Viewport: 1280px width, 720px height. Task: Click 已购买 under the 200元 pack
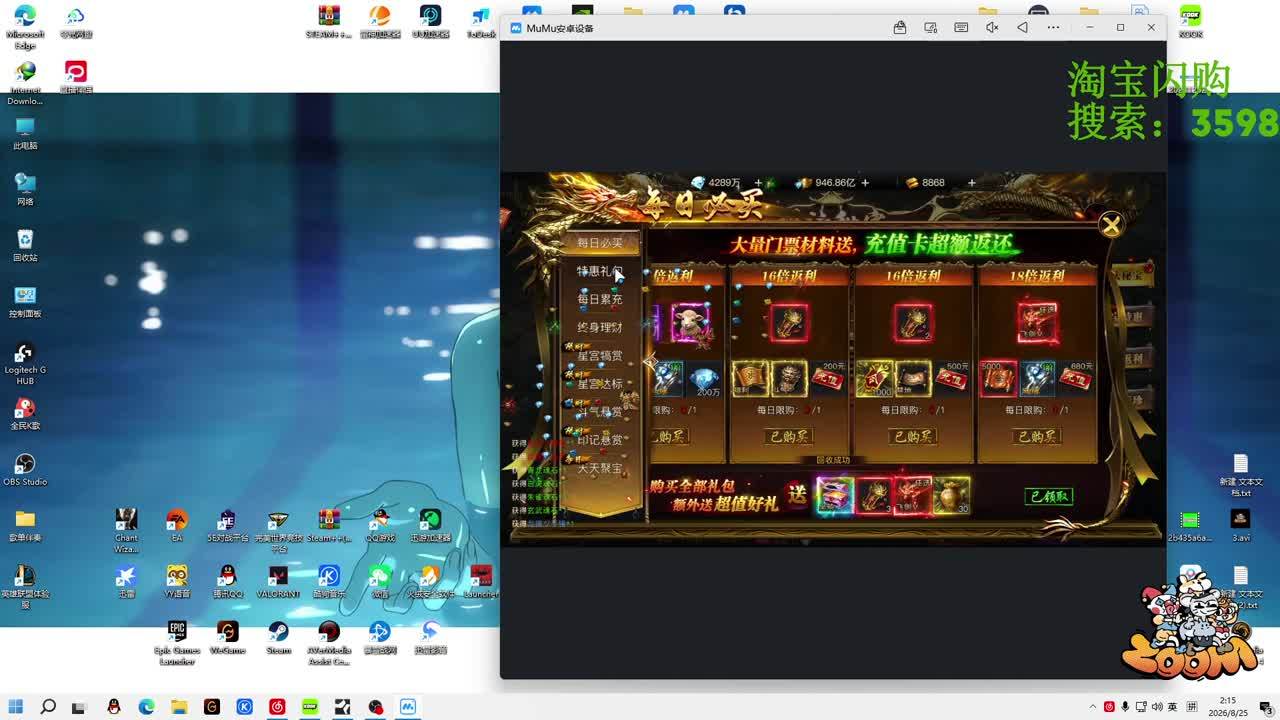coord(789,436)
